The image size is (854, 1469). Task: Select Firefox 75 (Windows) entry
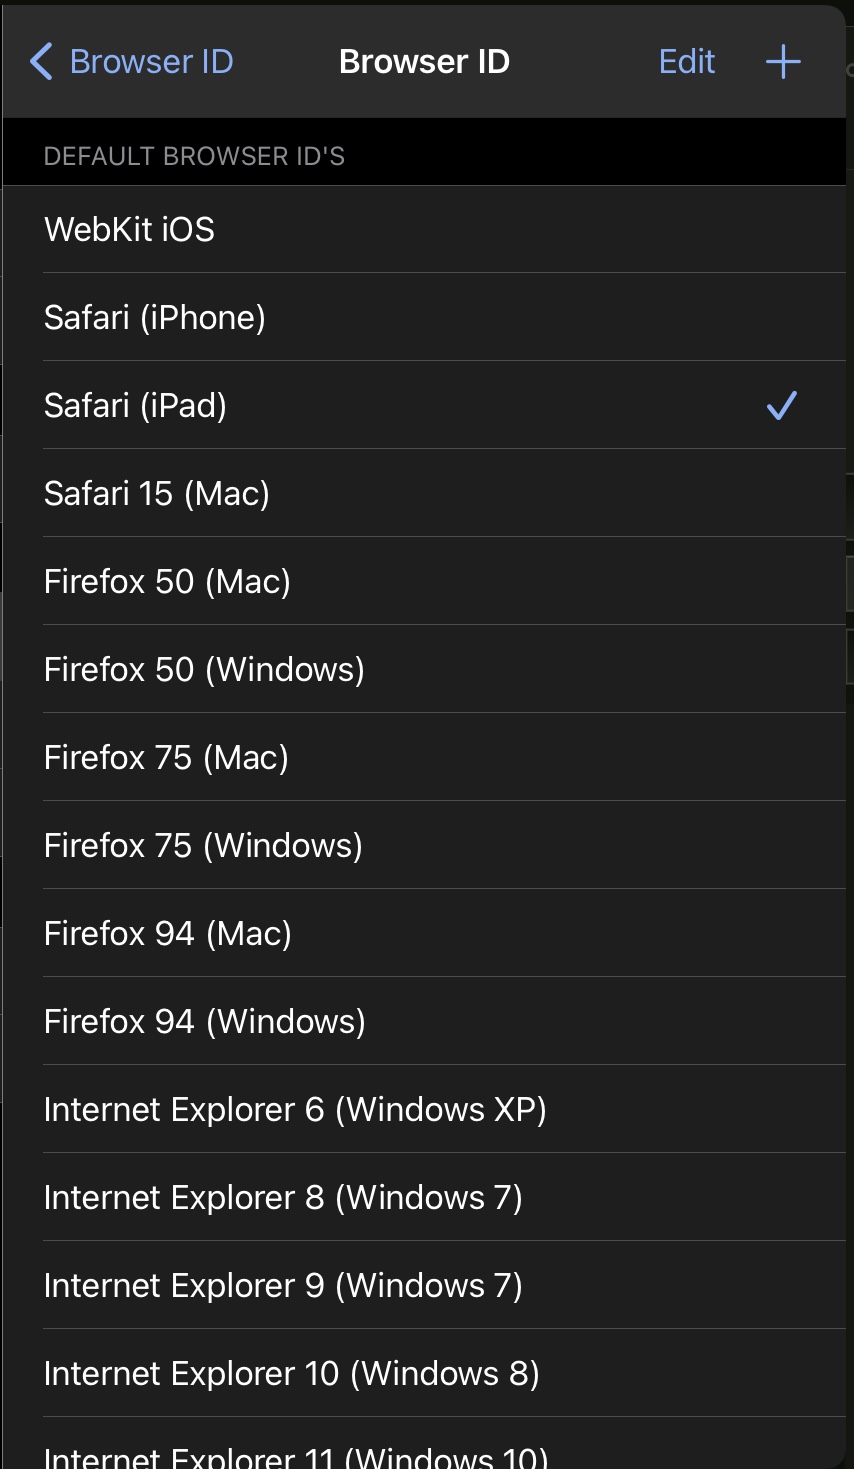(x=425, y=845)
